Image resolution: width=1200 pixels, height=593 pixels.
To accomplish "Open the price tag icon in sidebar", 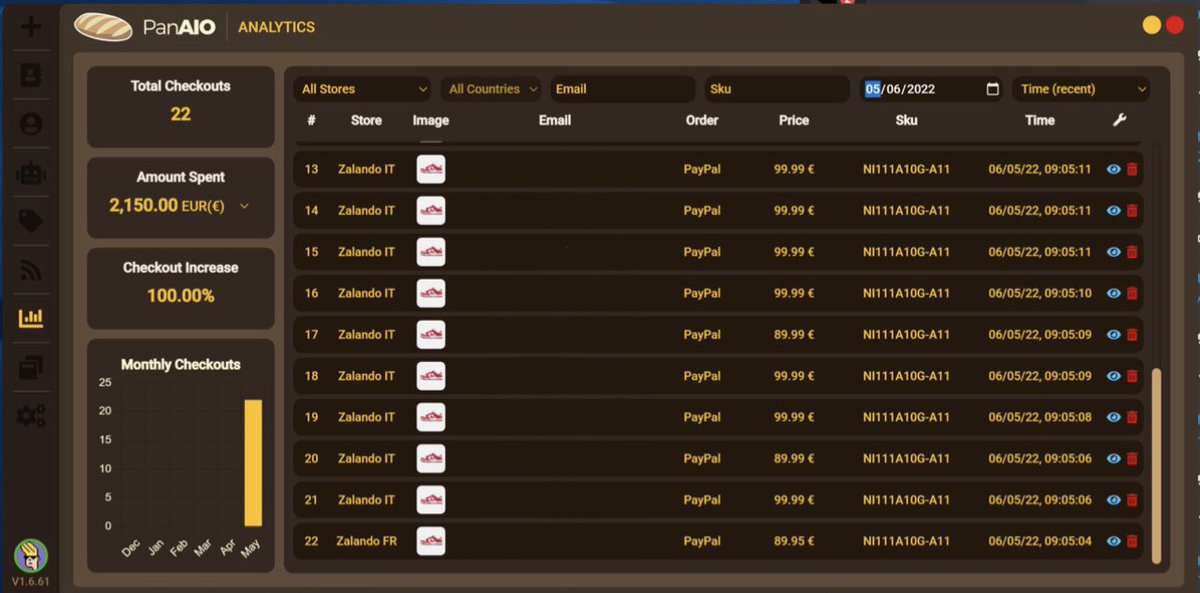I will pos(31,221).
